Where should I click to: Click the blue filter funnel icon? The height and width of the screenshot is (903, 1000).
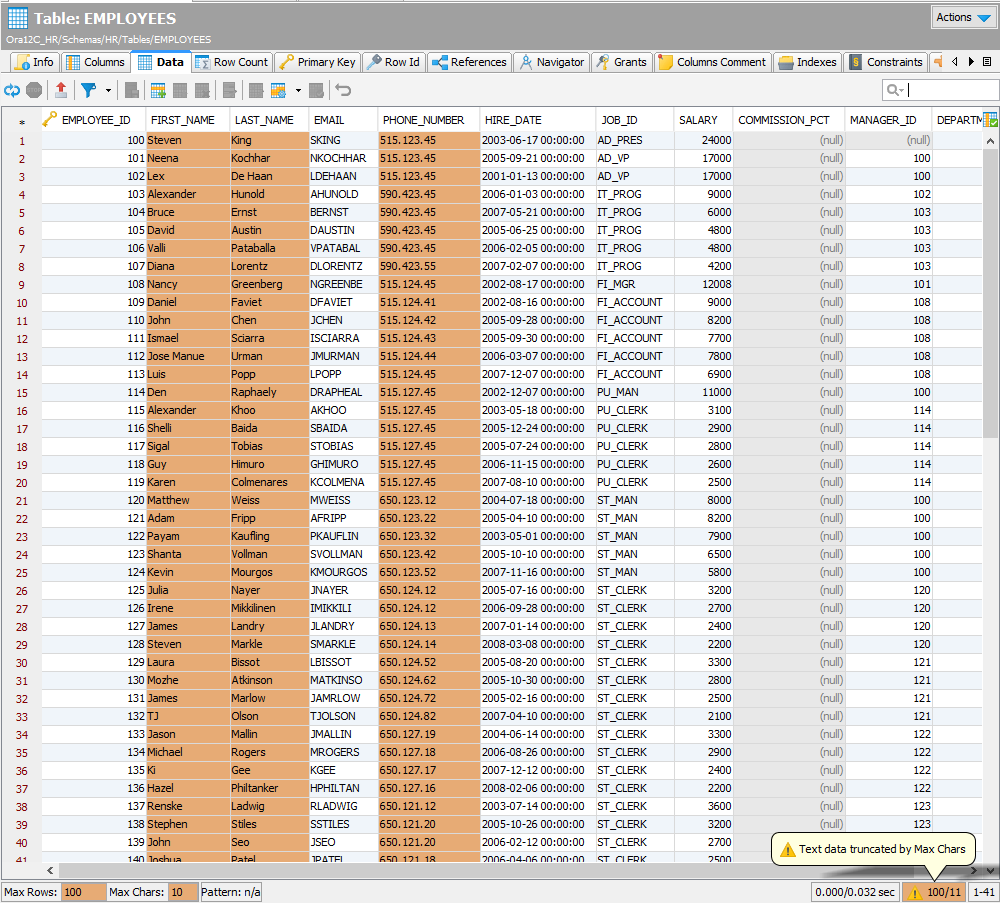click(x=89, y=91)
